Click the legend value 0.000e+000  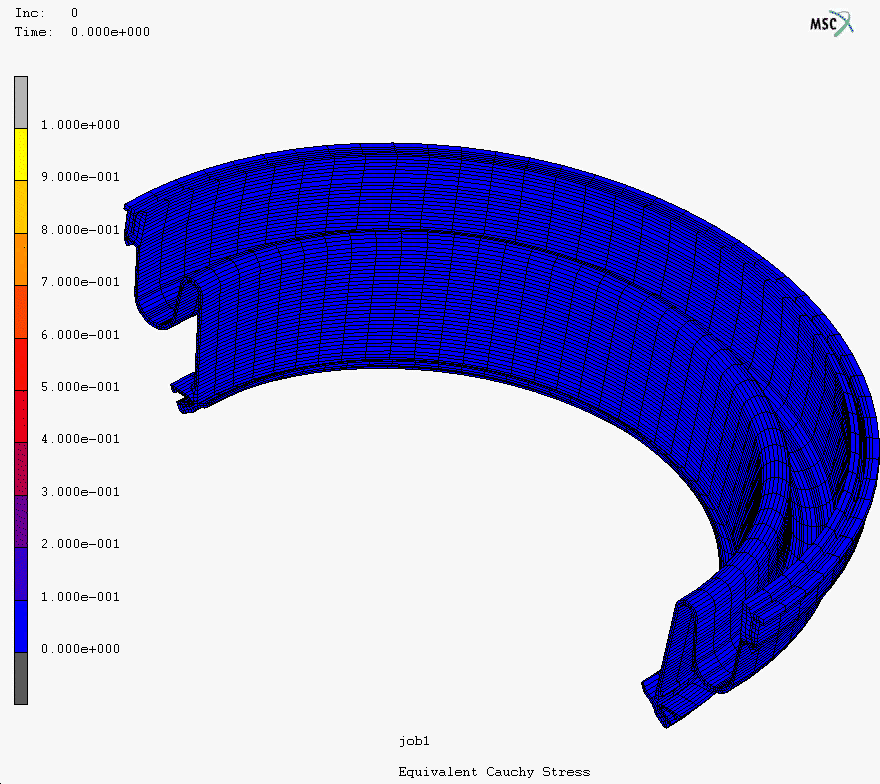click(80, 649)
